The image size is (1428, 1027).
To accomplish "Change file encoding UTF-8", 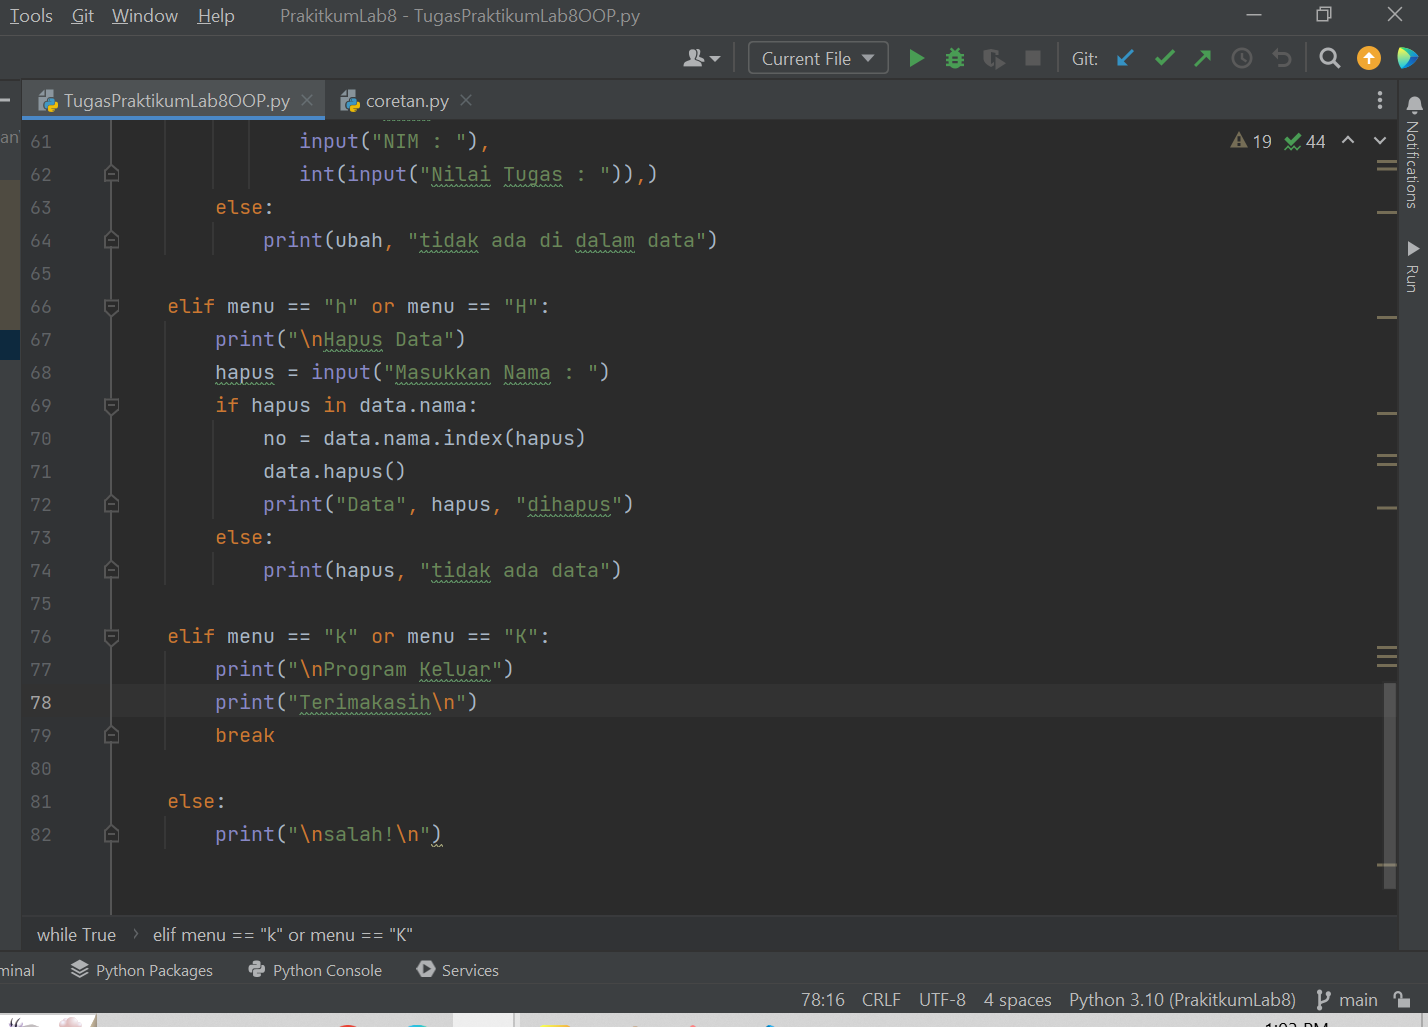I will pyautogui.click(x=942, y=999).
